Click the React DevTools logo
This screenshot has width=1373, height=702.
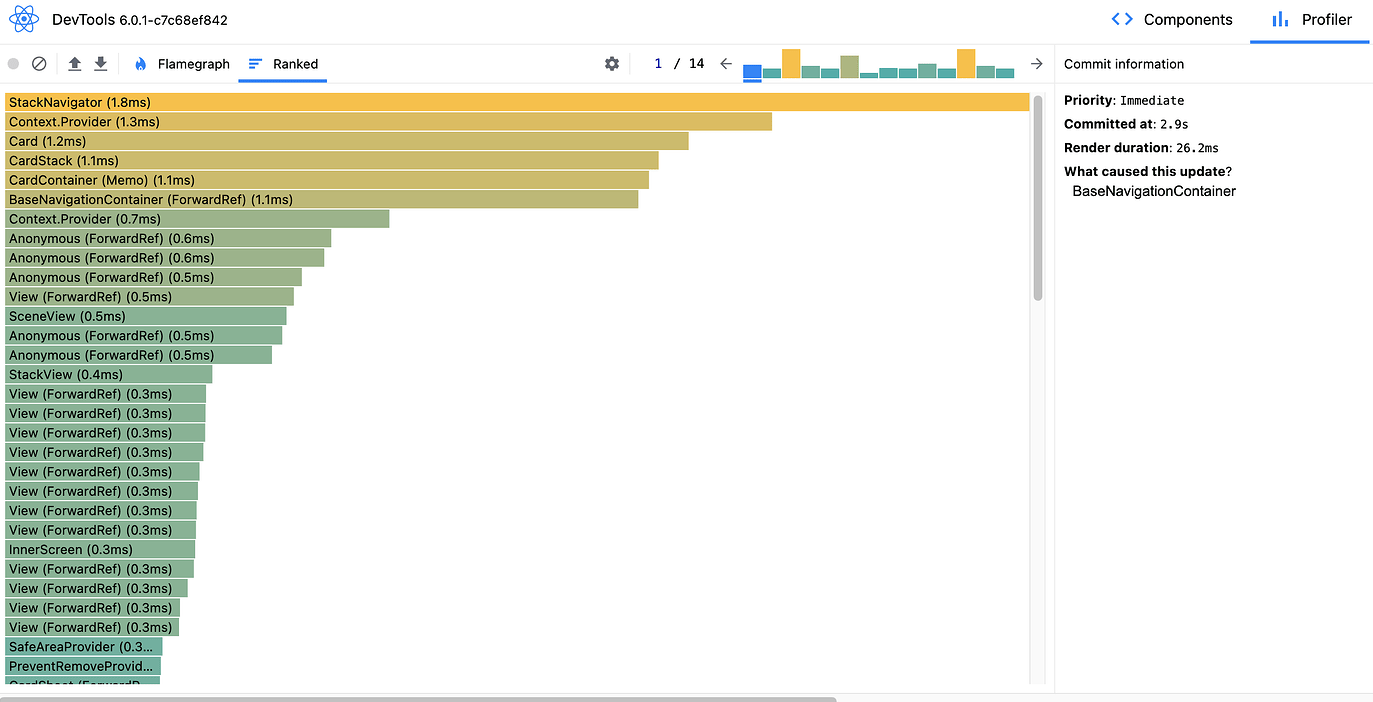pyautogui.click(x=24, y=18)
